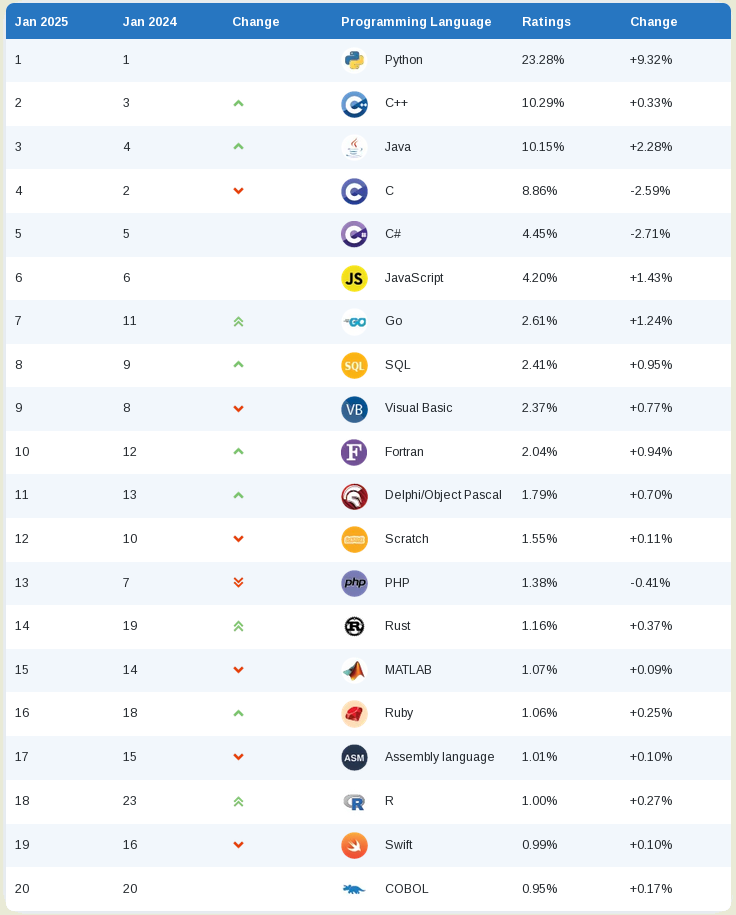Click the C++ language logo
The image size is (736, 915).
point(354,104)
